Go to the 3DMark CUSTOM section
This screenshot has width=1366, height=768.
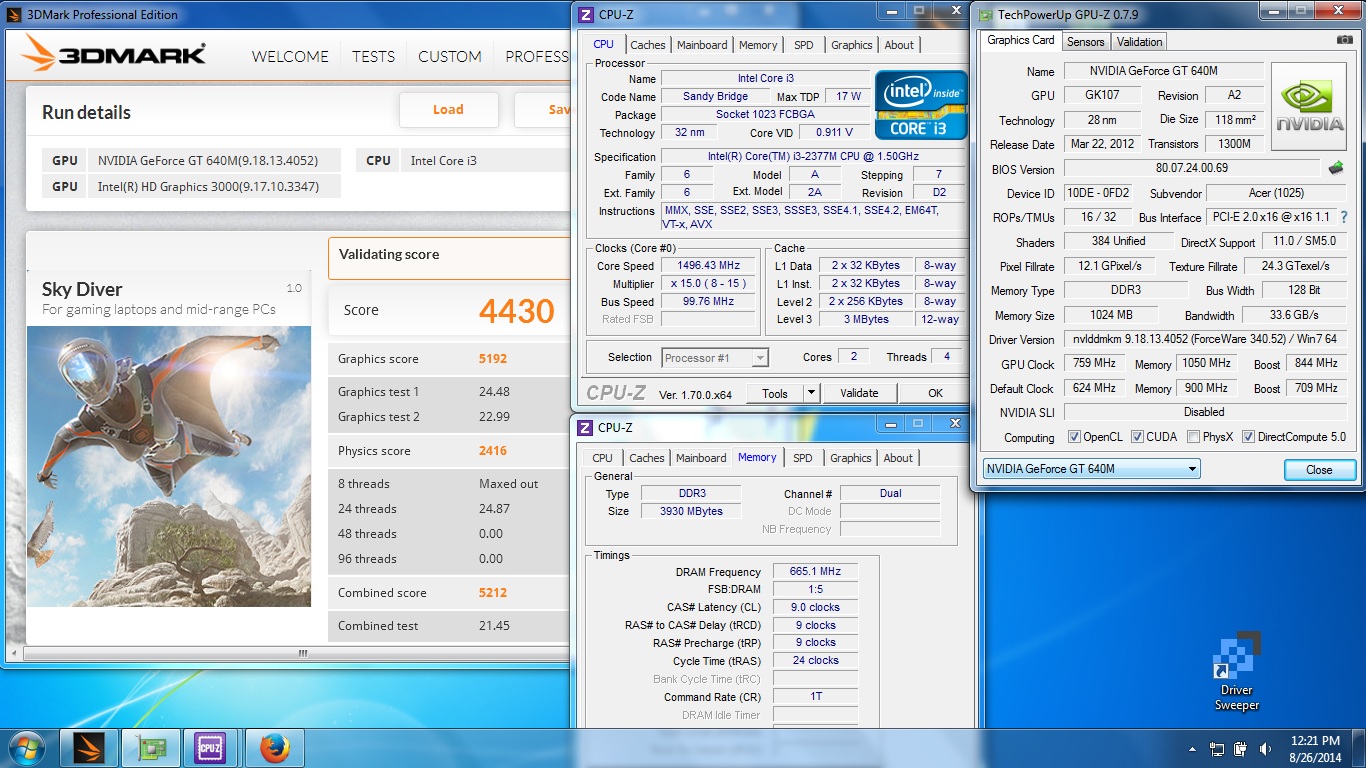450,57
